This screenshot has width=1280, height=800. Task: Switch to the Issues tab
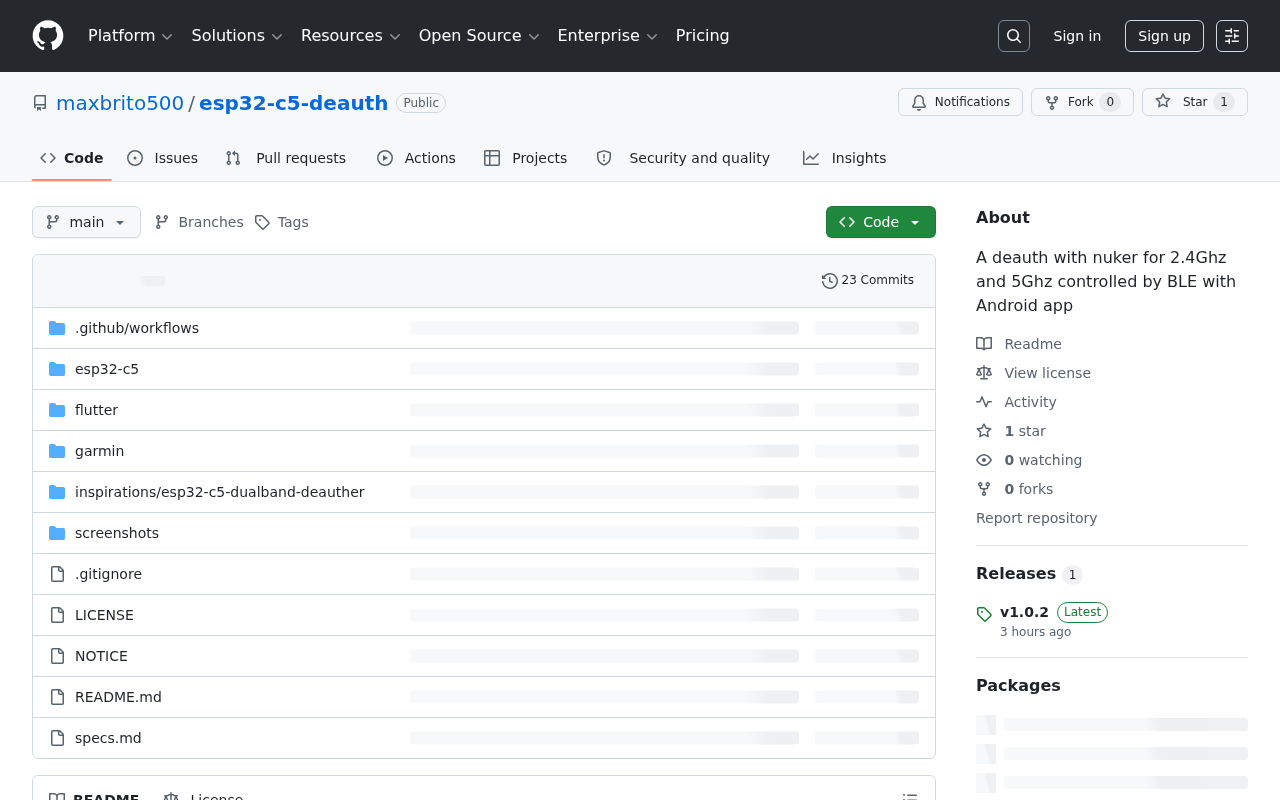[x=163, y=158]
